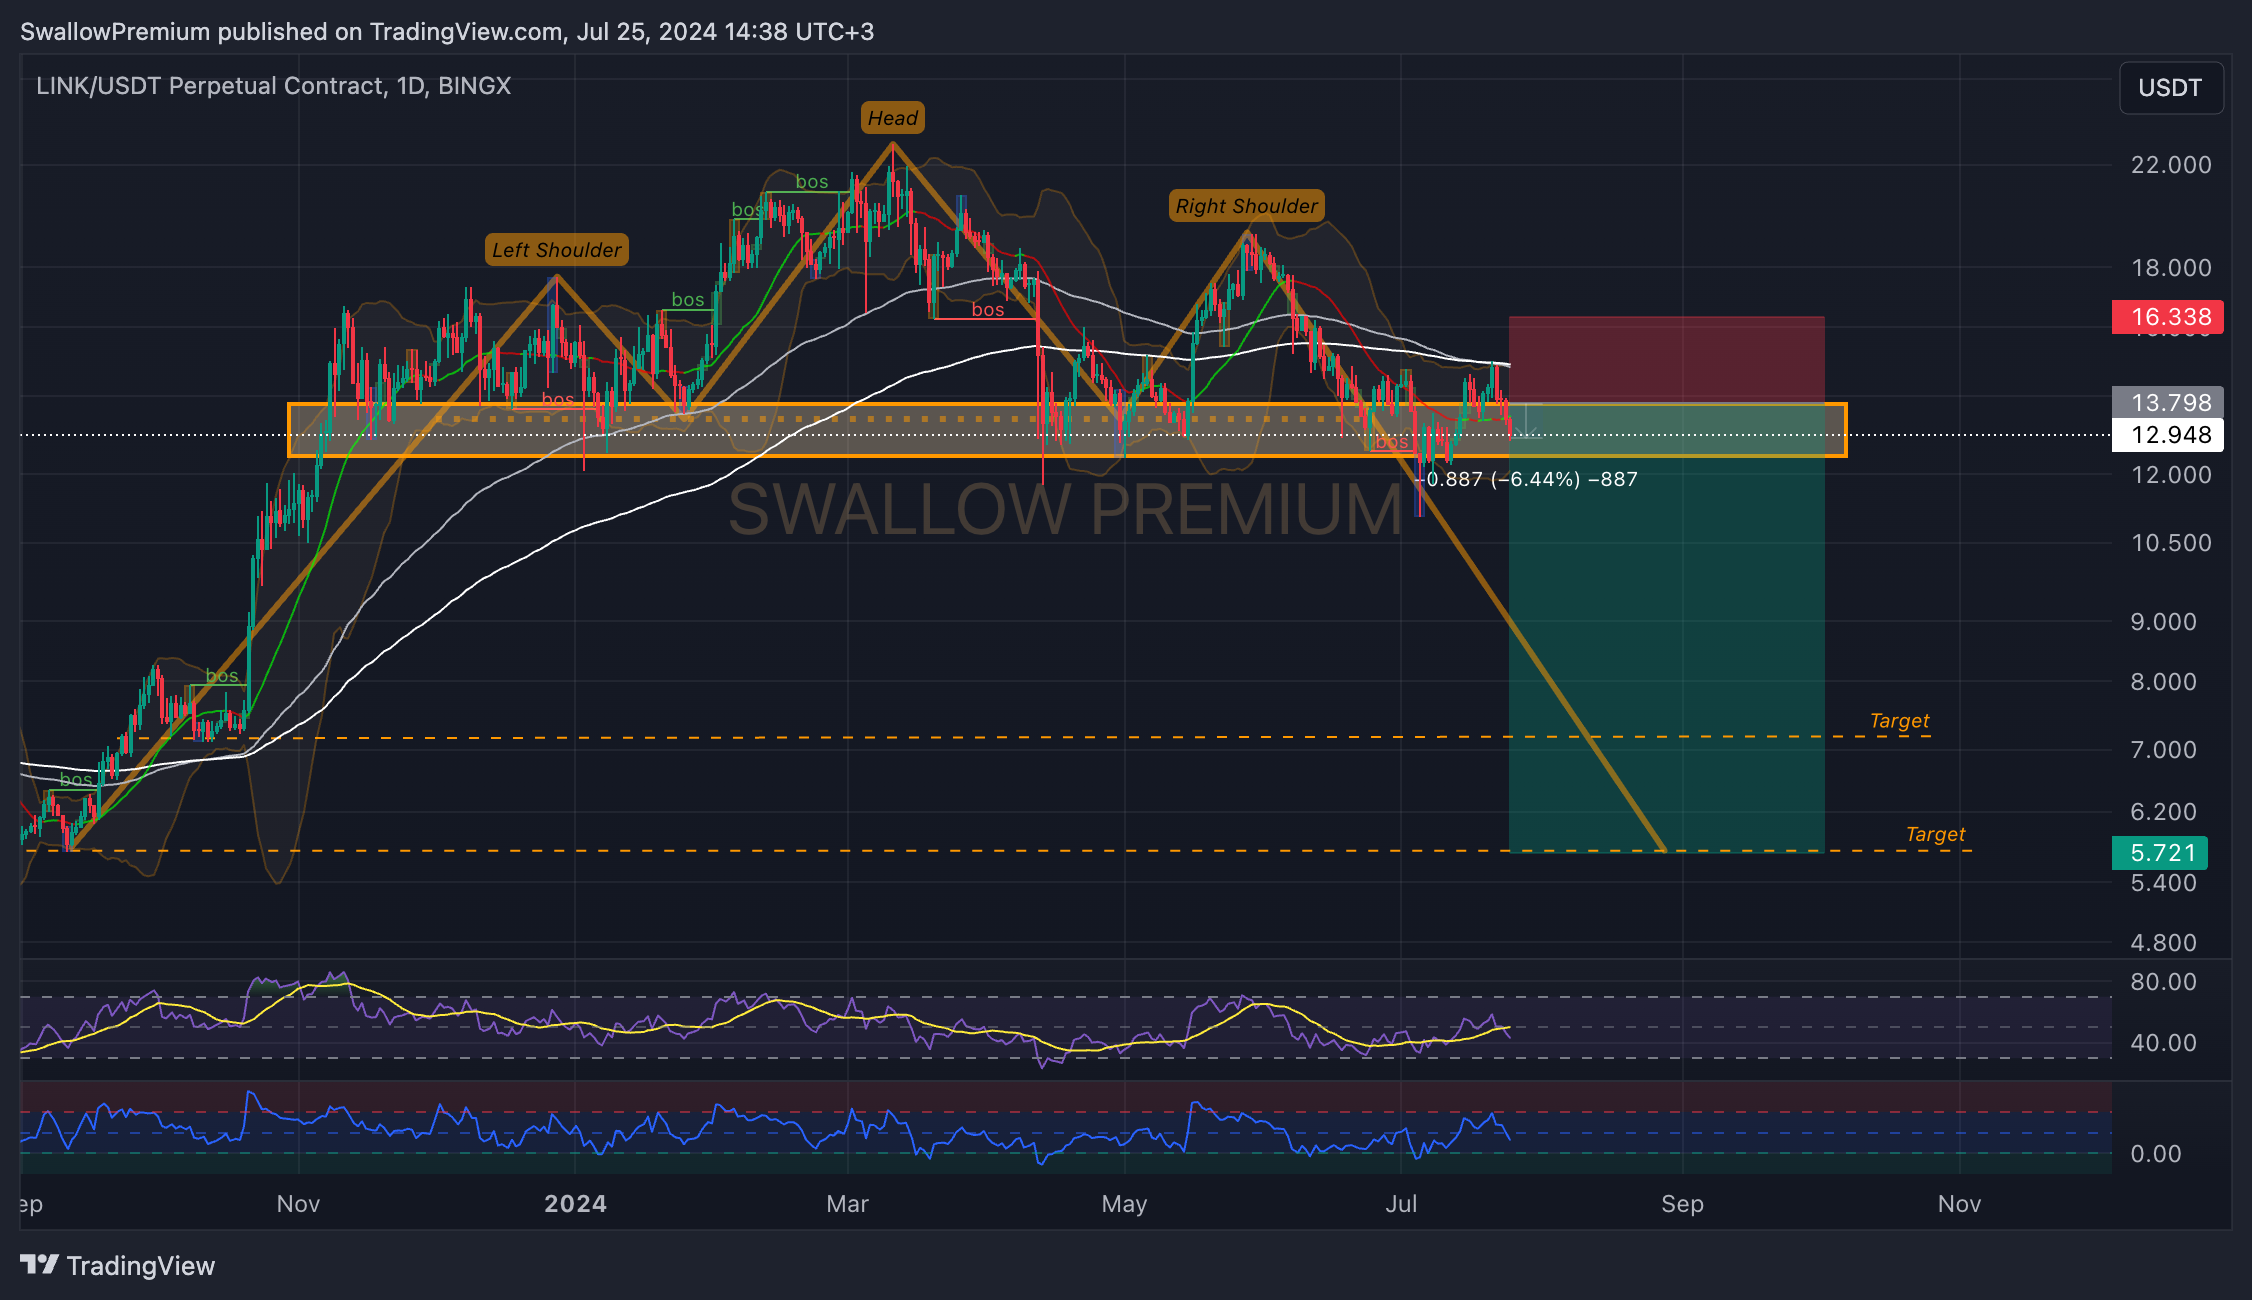Click the SwallowPremium published header text
Image resolution: width=2252 pixels, height=1300 pixels.
[x=447, y=32]
